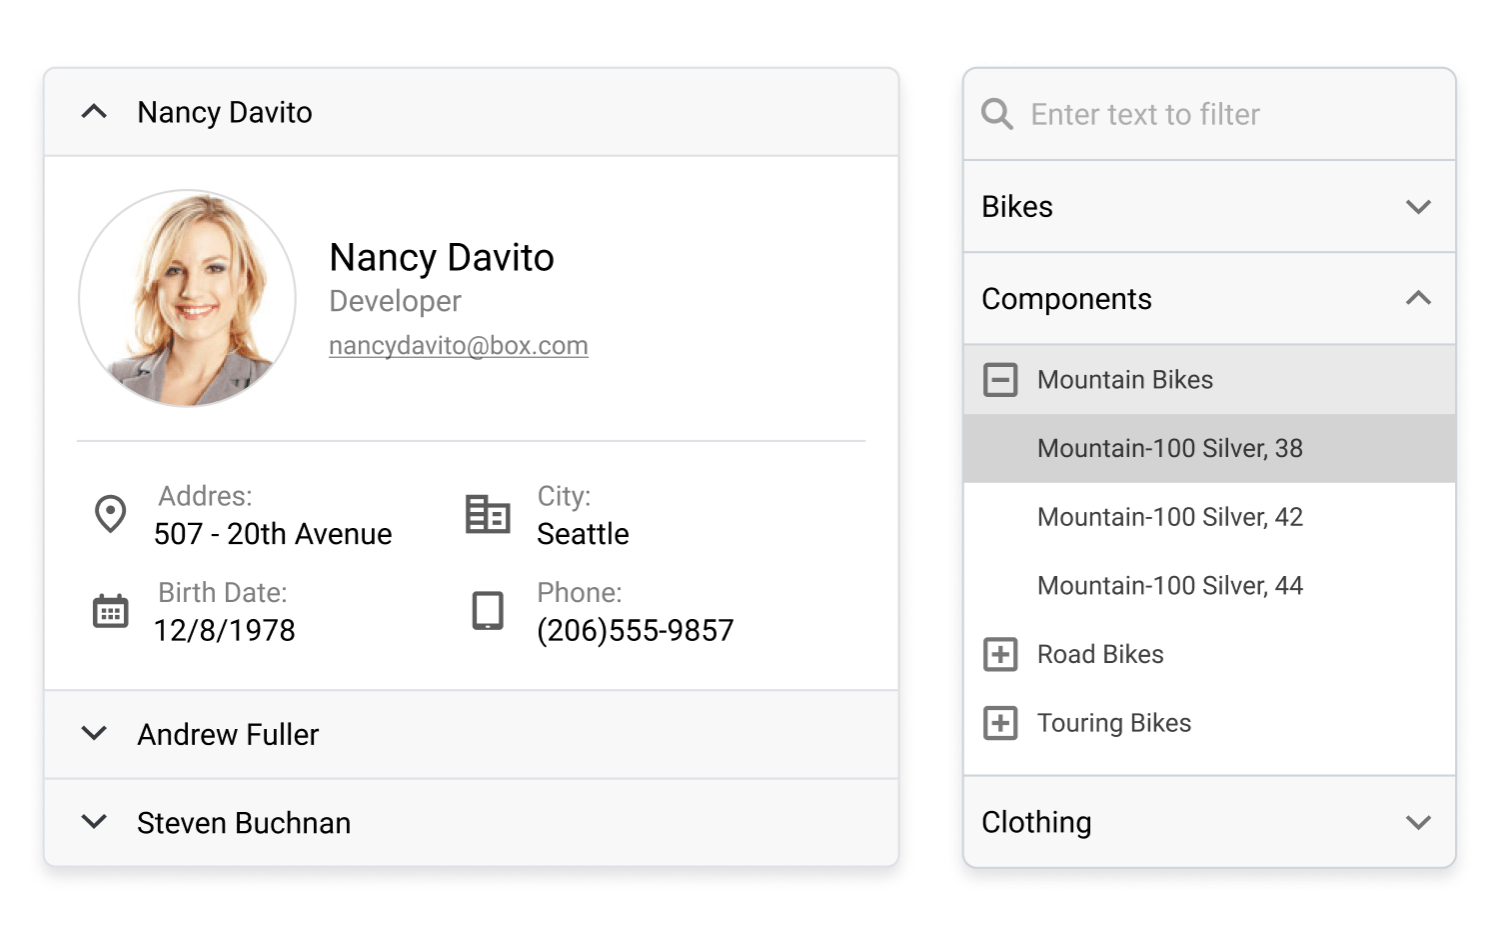Click the city building icon
The height and width of the screenshot is (952, 1500).
tap(488, 514)
